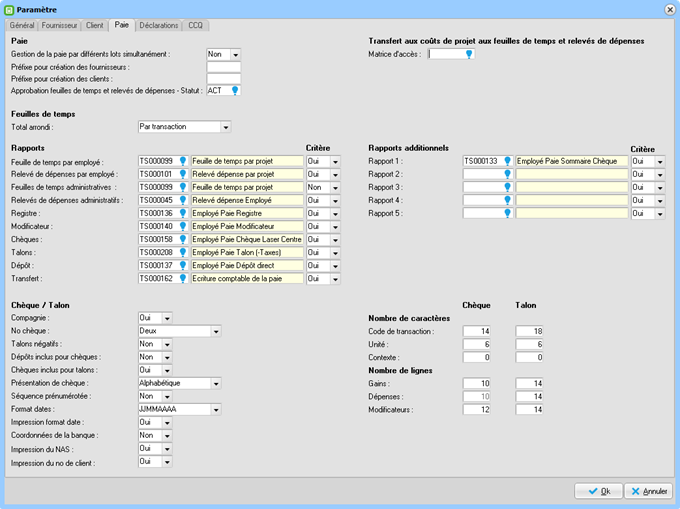Click lookup pin beside Chèques TS000158

point(183,239)
